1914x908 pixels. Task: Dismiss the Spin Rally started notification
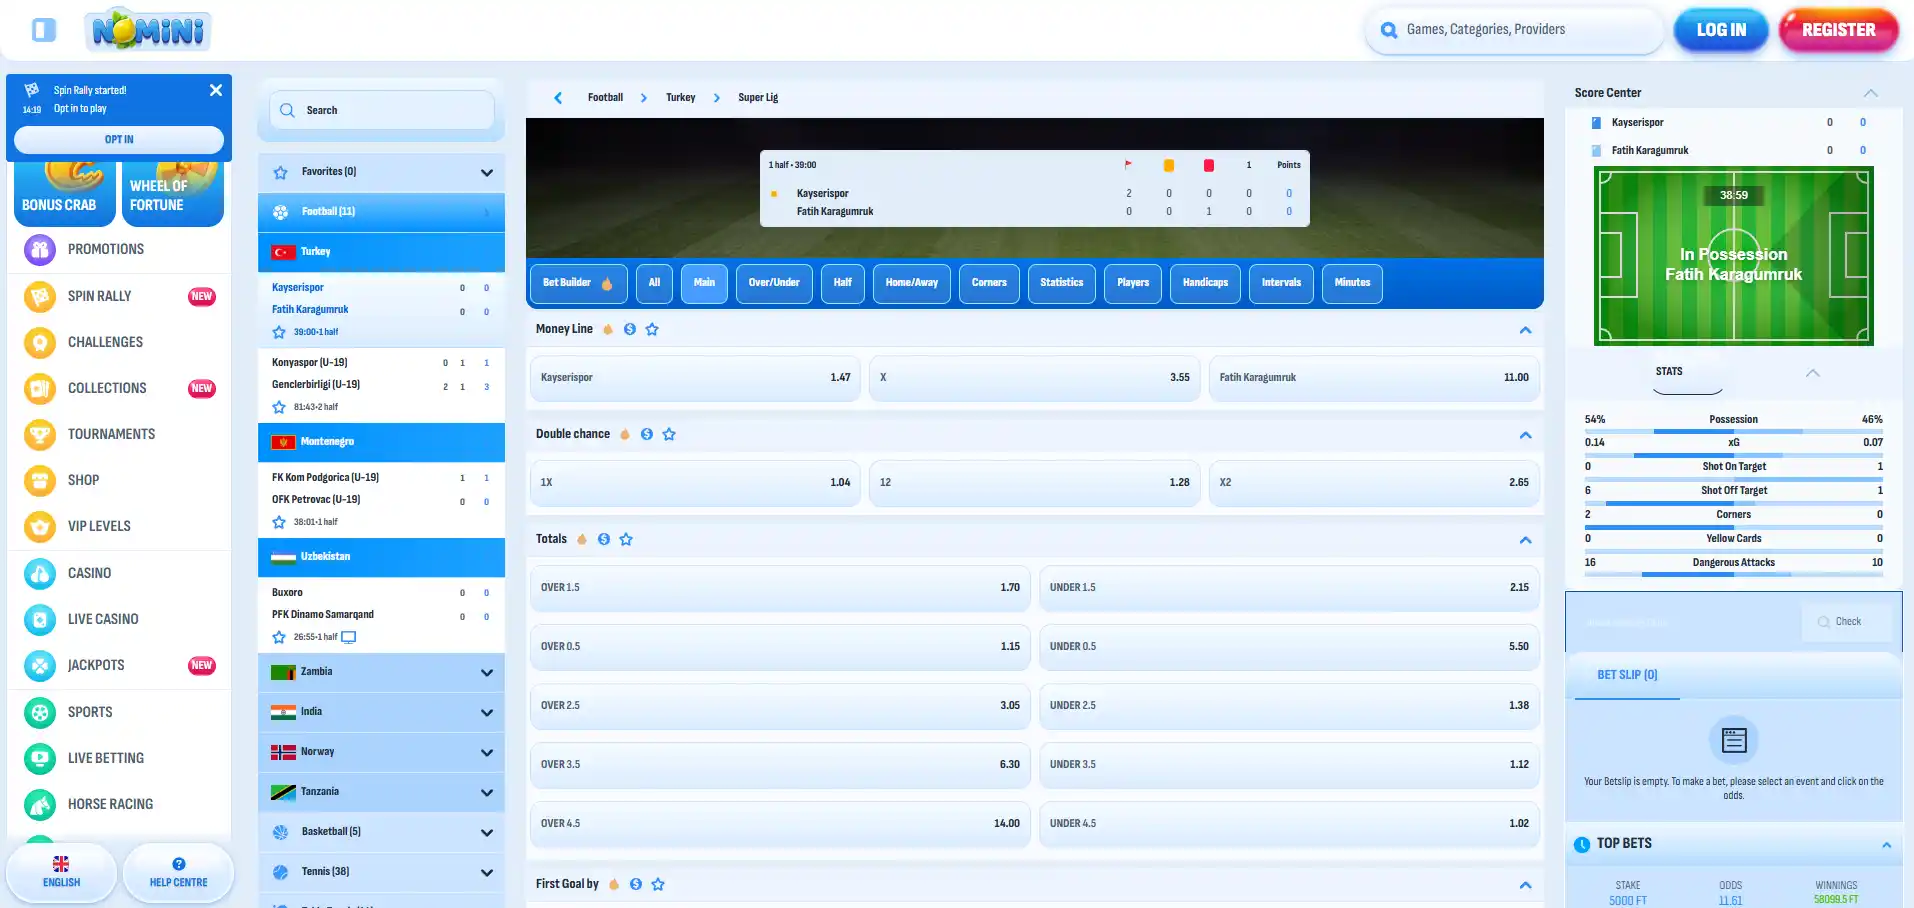[216, 90]
